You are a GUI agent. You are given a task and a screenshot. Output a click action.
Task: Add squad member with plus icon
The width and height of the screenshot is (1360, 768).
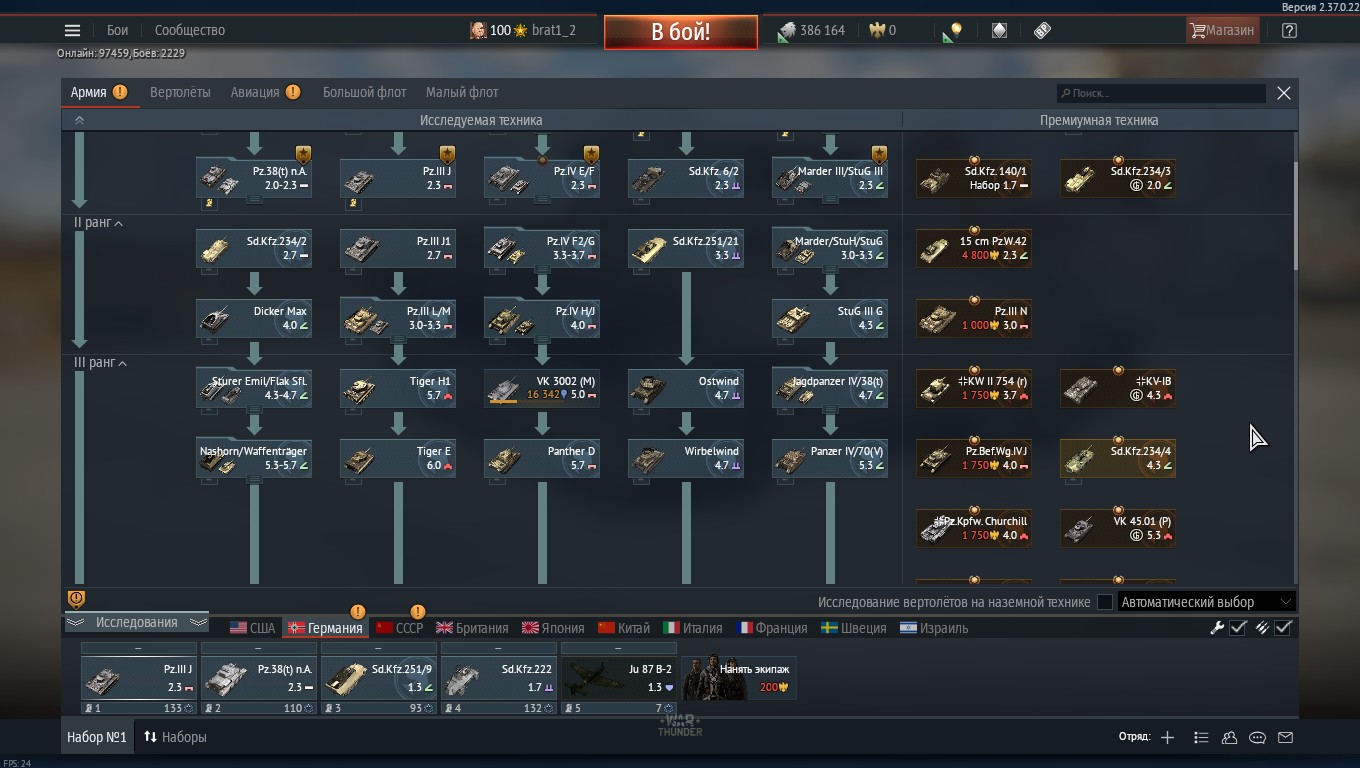[1167, 737]
